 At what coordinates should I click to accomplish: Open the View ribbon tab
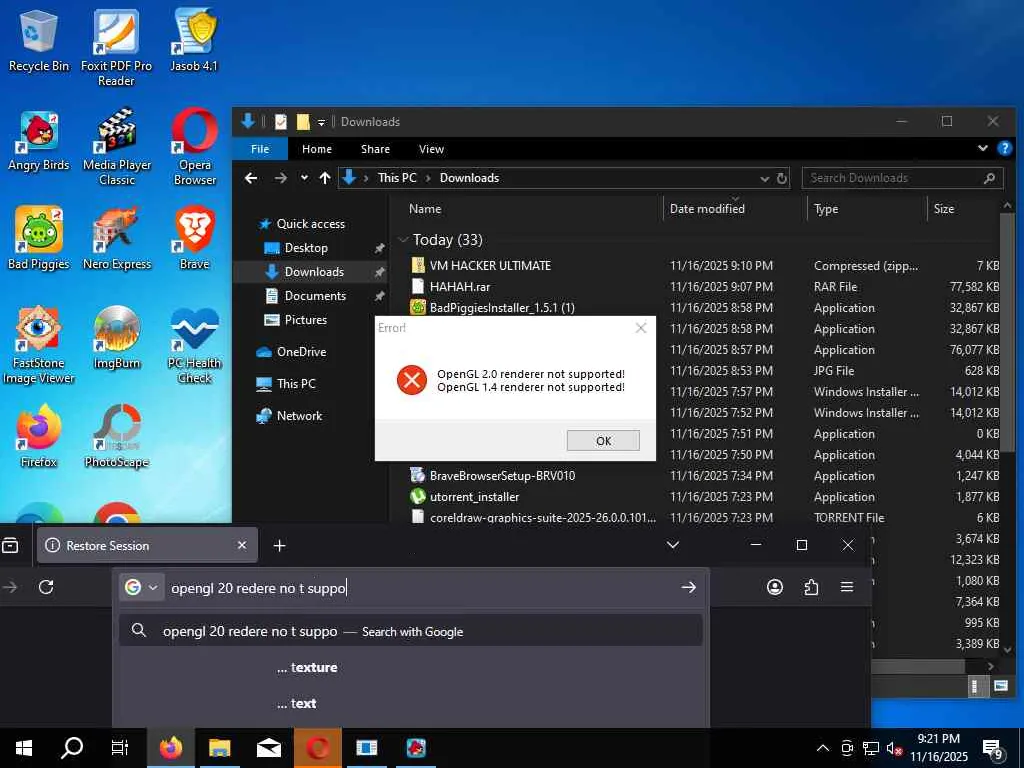[x=431, y=149]
